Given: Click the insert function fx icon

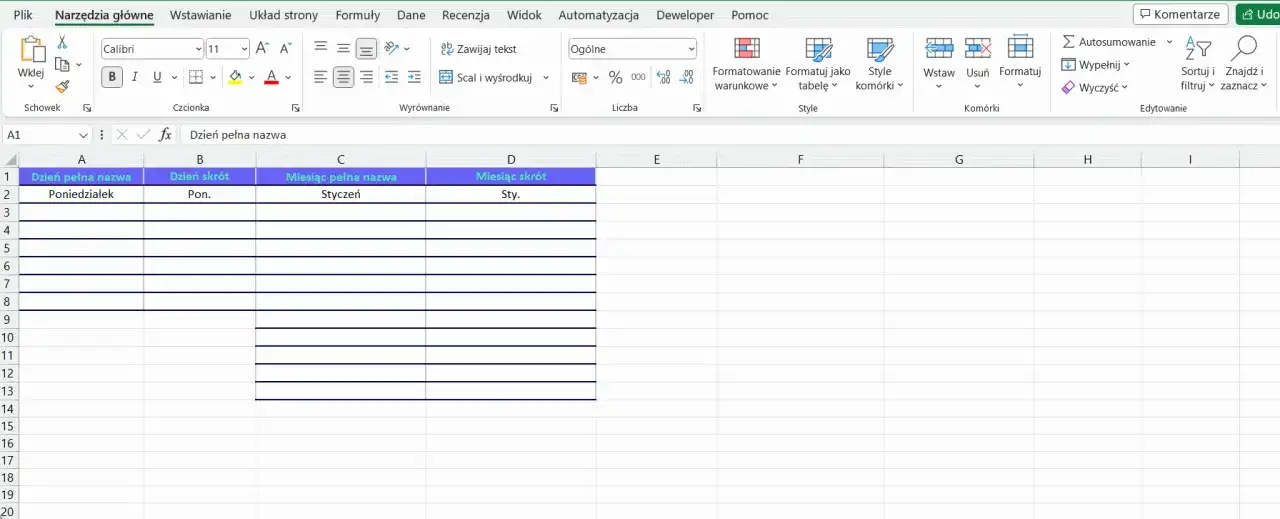Looking at the screenshot, I should [166, 134].
